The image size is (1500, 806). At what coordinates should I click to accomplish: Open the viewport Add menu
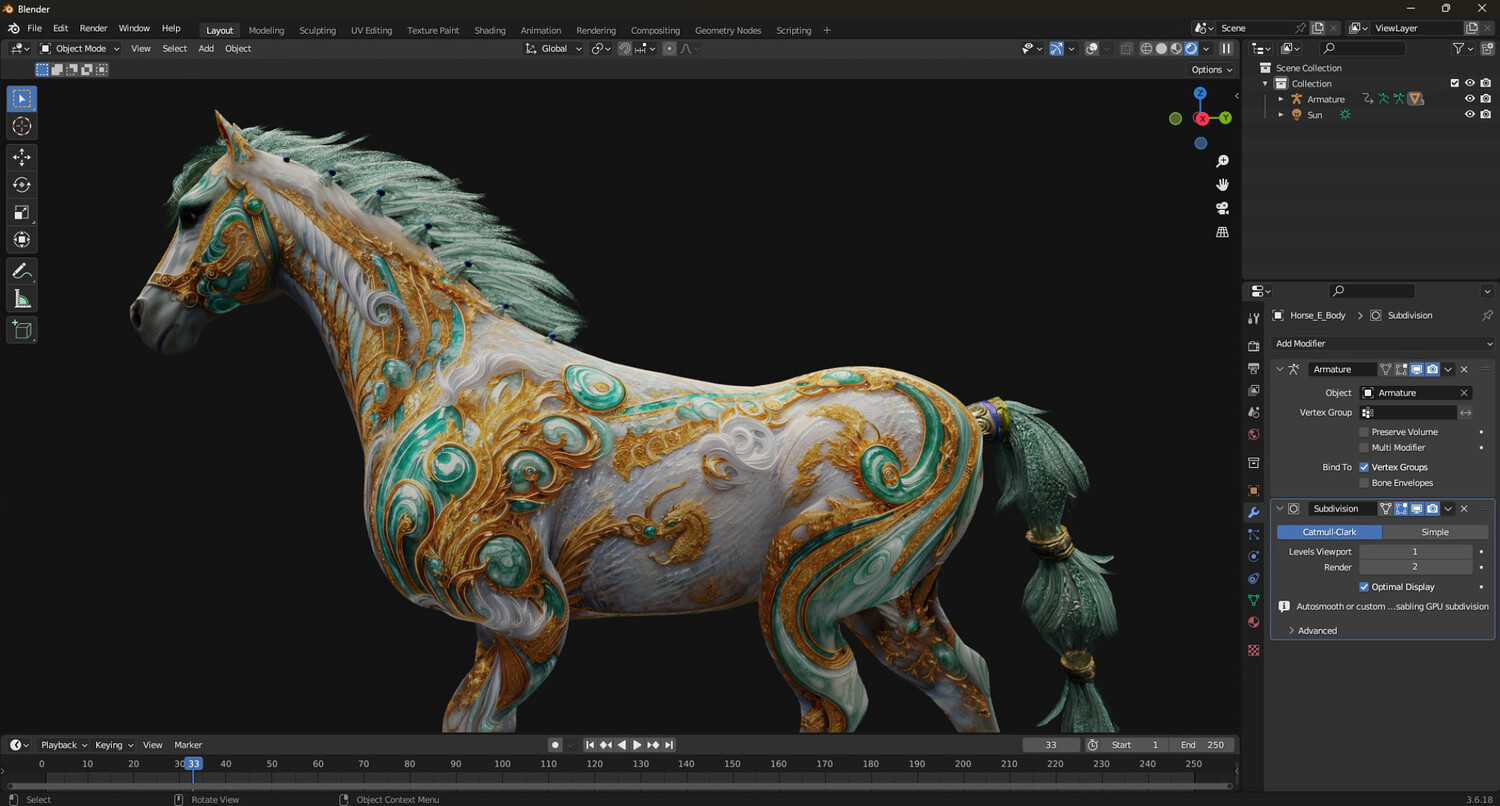pyautogui.click(x=206, y=48)
